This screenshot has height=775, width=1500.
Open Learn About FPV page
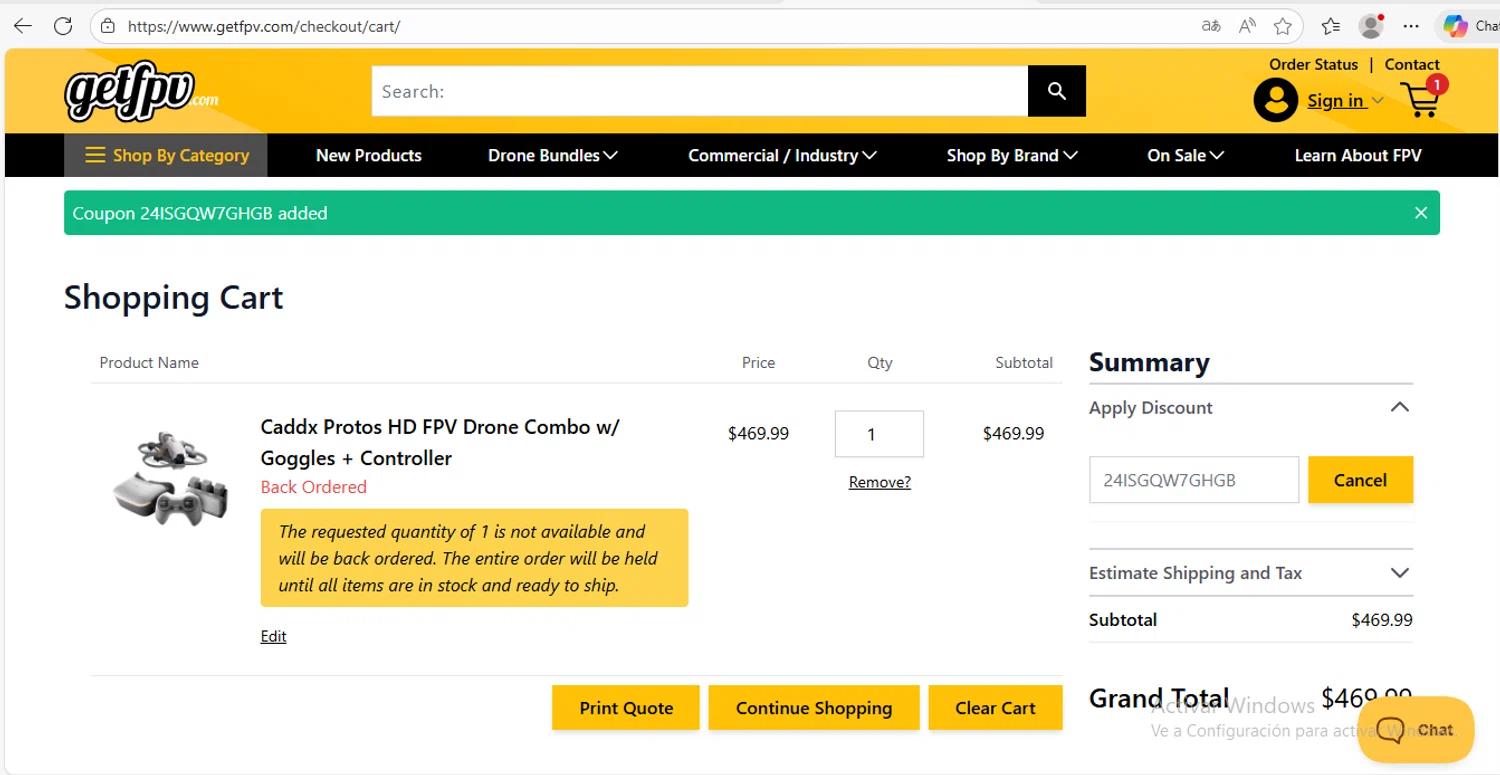(x=1358, y=155)
